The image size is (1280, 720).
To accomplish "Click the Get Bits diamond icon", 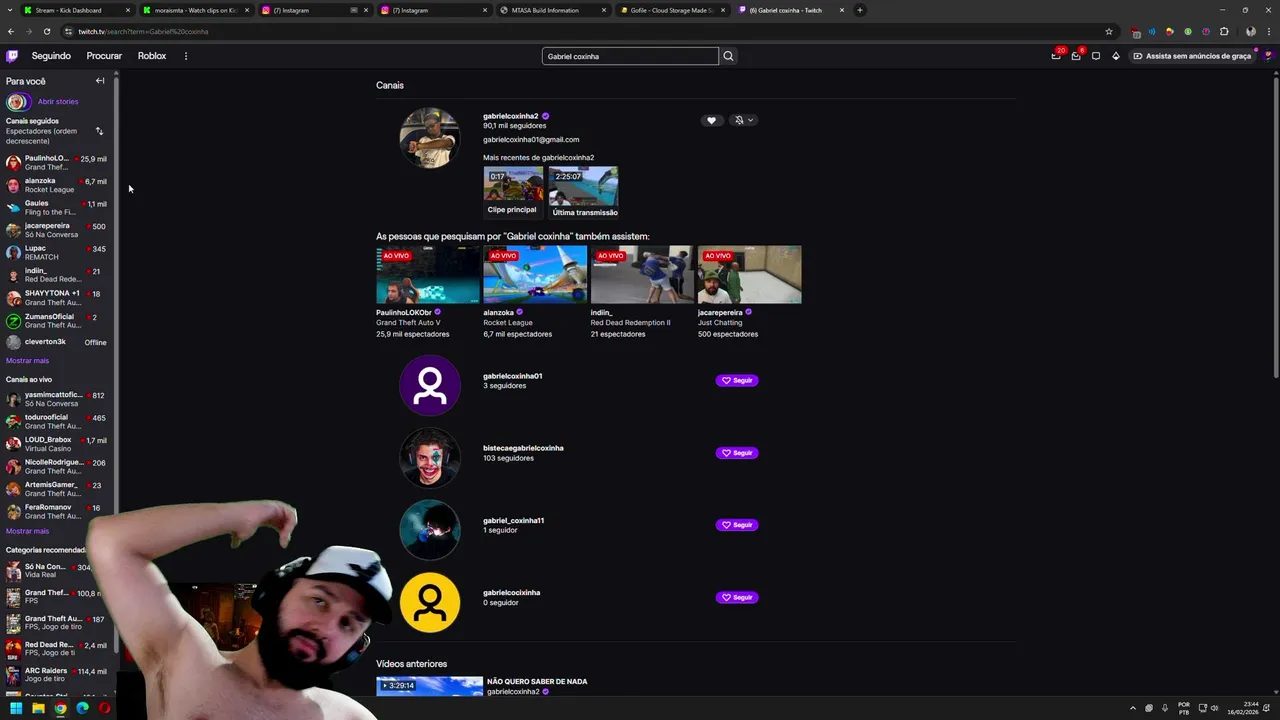I will click(x=1116, y=56).
